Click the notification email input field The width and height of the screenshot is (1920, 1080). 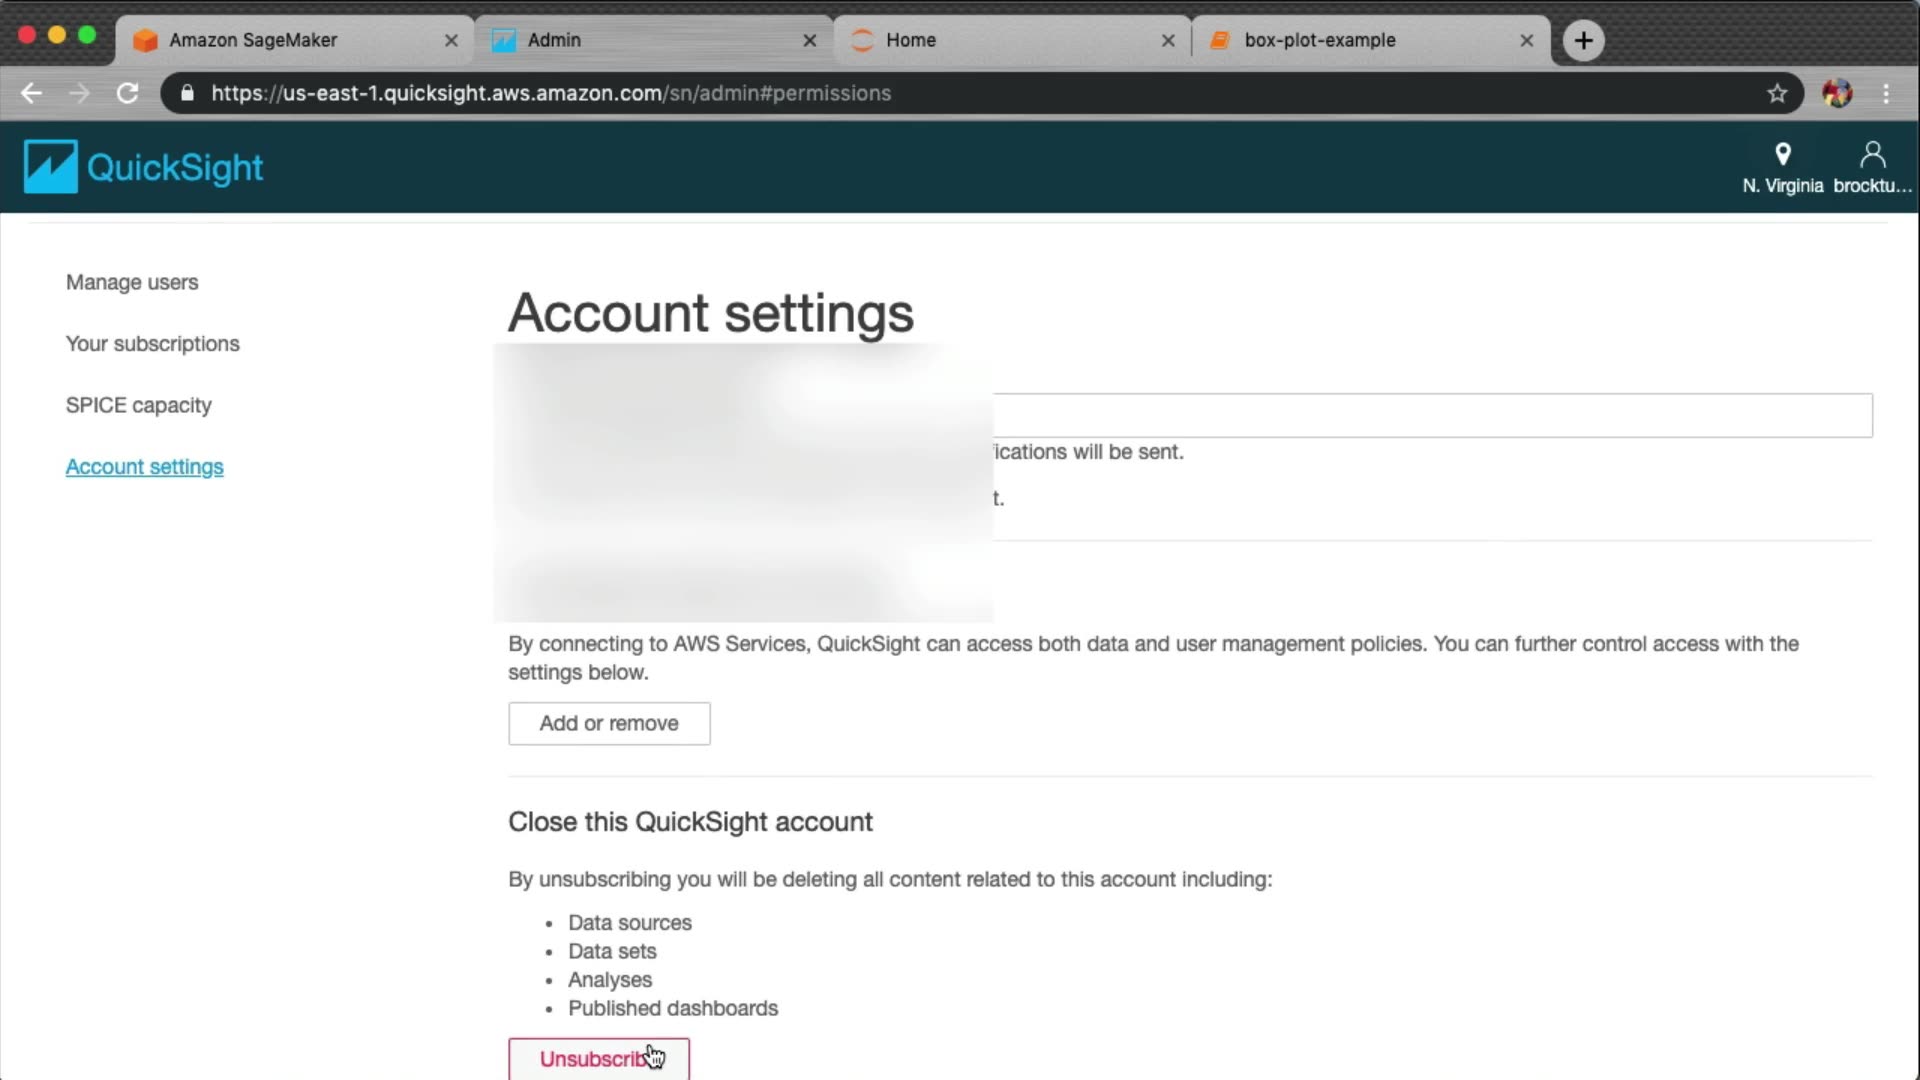point(1430,415)
